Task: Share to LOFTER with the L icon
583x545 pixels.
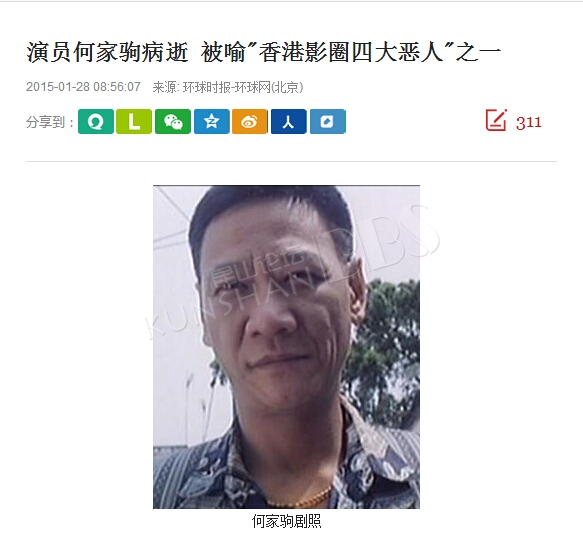Action: [x=134, y=122]
